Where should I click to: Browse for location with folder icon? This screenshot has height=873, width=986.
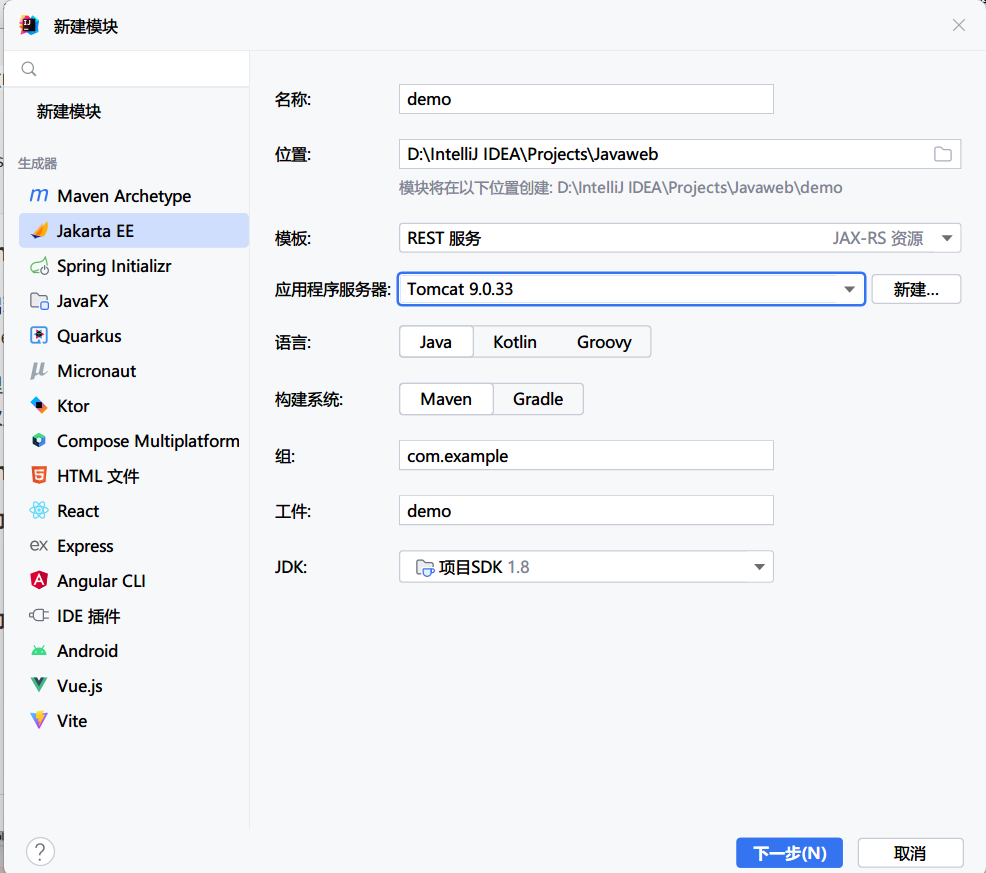click(x=942, y=154)
